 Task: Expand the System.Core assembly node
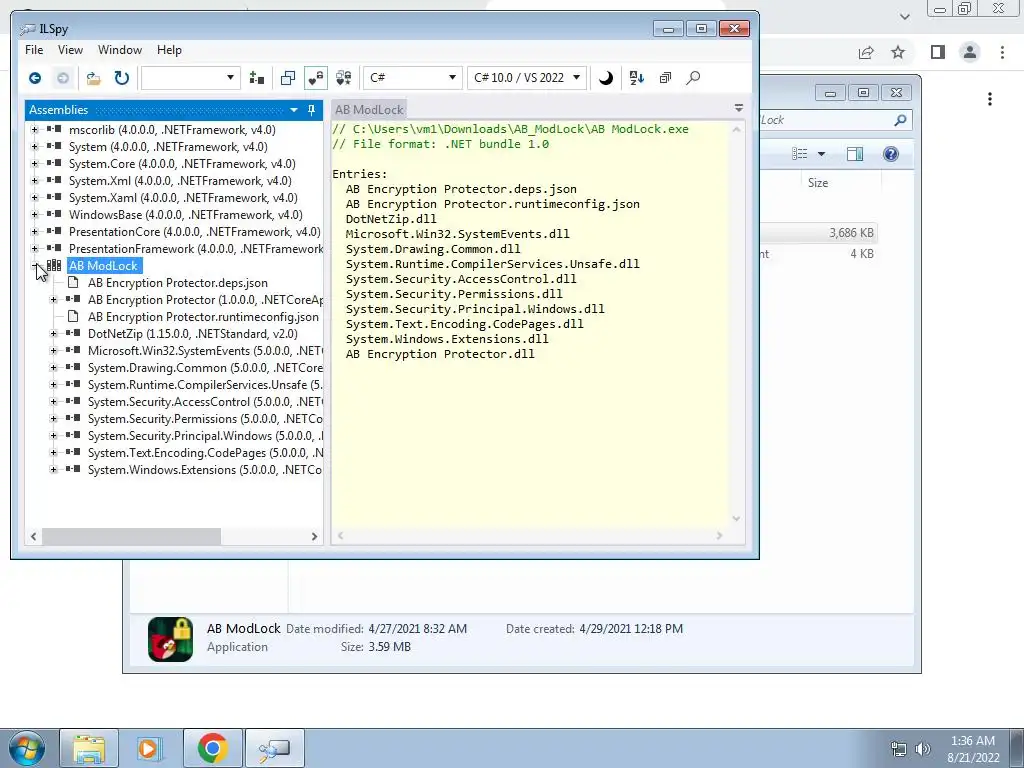pyautogui.click(x=35, y=163)
